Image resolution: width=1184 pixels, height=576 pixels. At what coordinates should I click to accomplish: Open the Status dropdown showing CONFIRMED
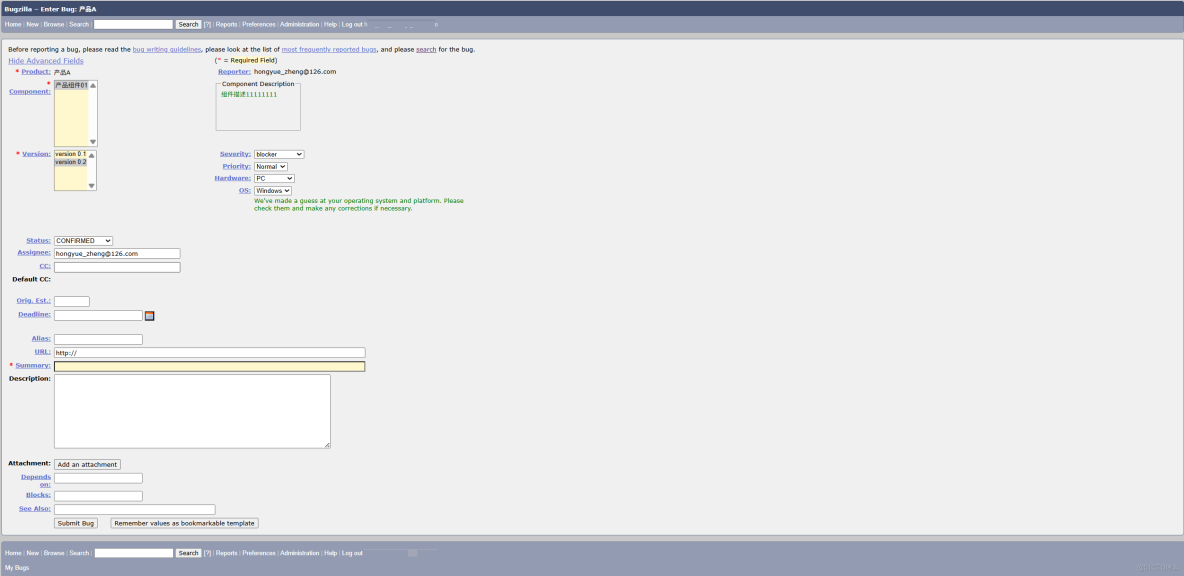click(x=84, y=240)
